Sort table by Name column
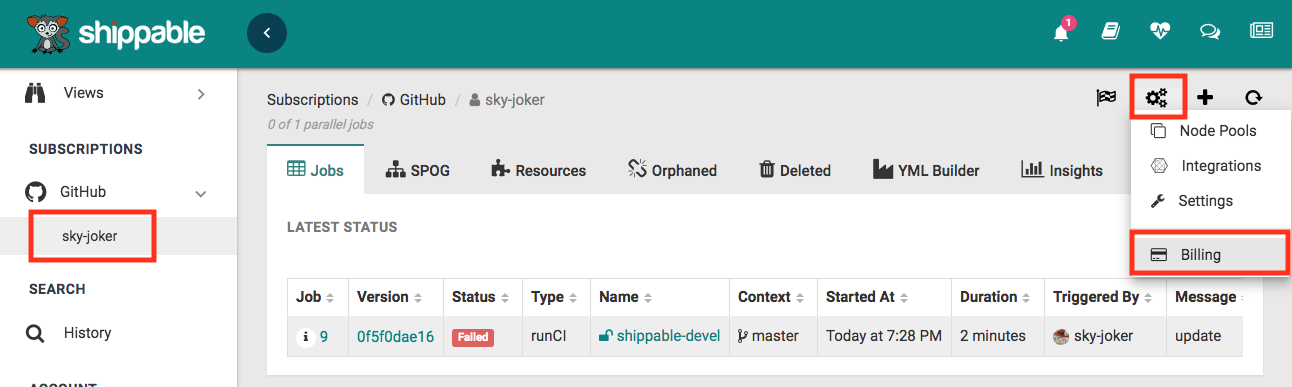The height and width of the screenshot is (387, 1292). [x=626, y=297]
